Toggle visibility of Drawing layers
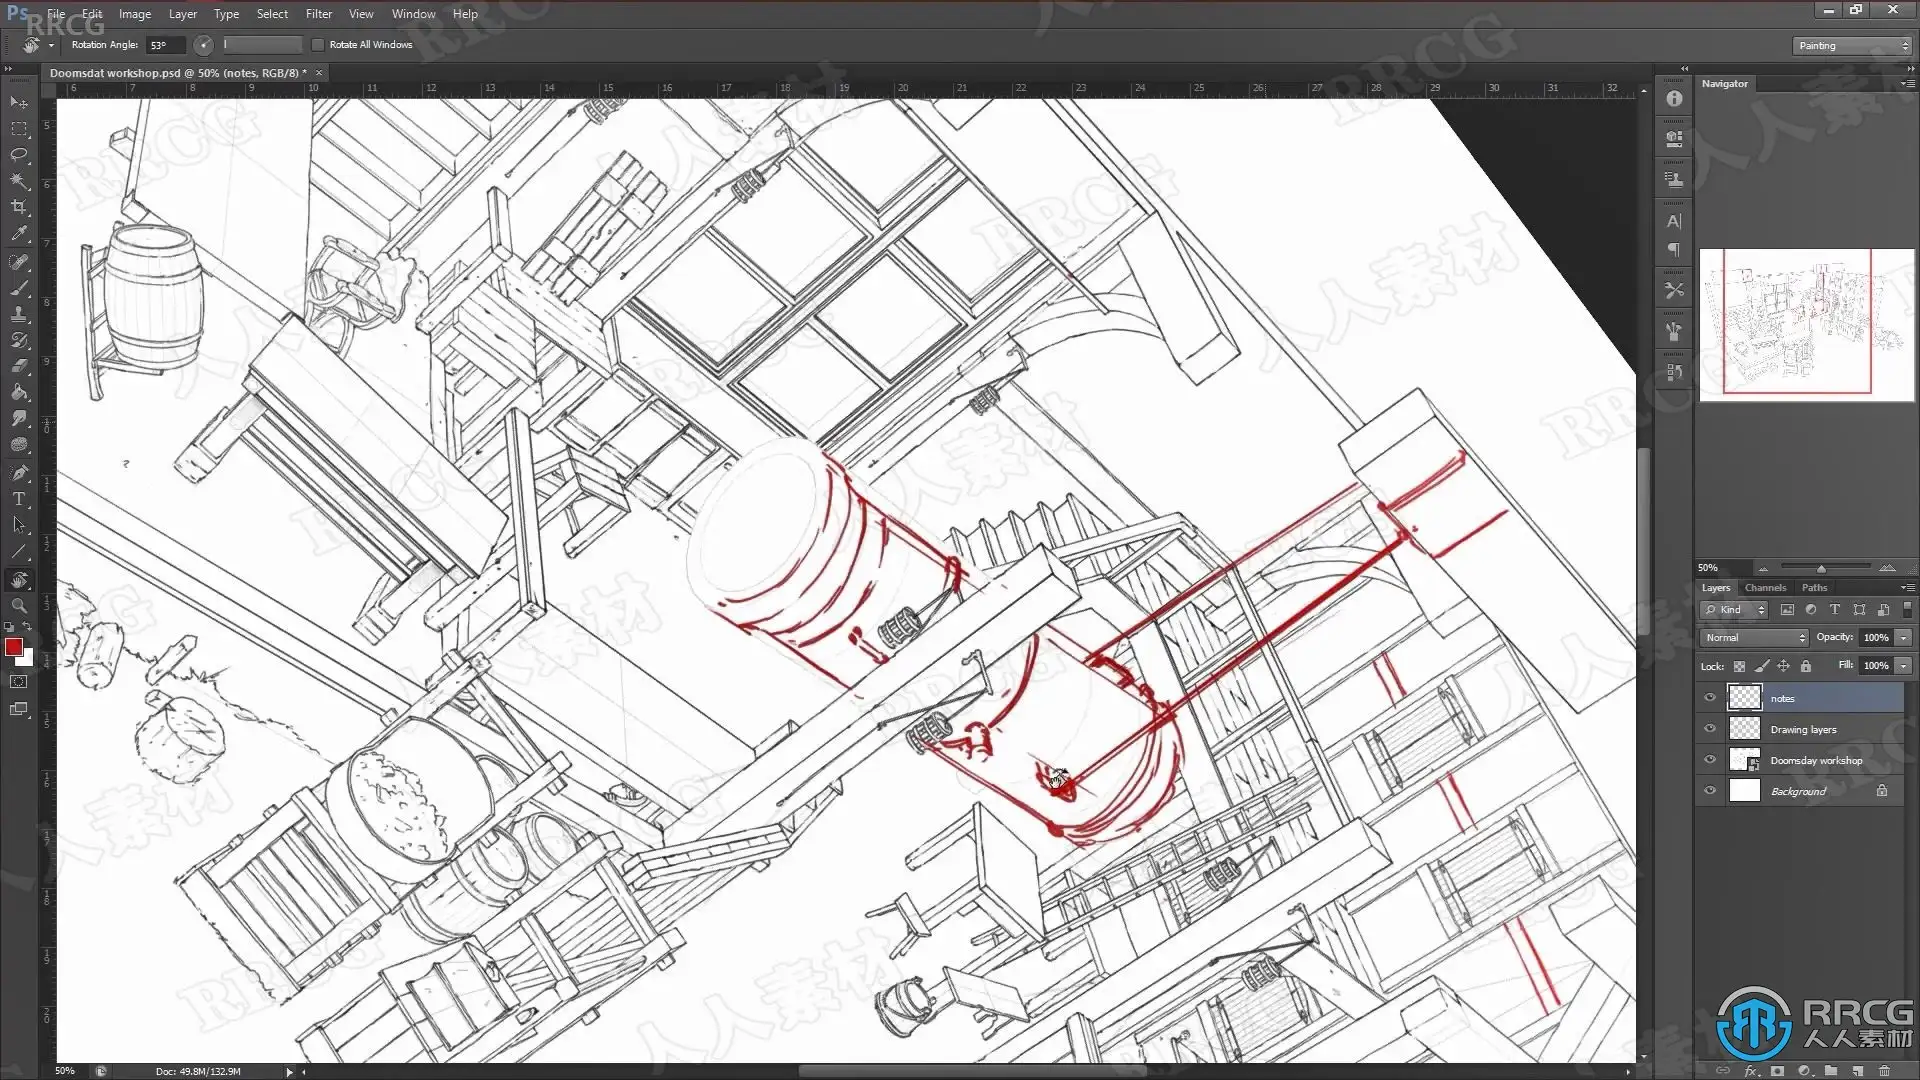Viewport: 1920px width, 1080px height. tap(1710, 729)
